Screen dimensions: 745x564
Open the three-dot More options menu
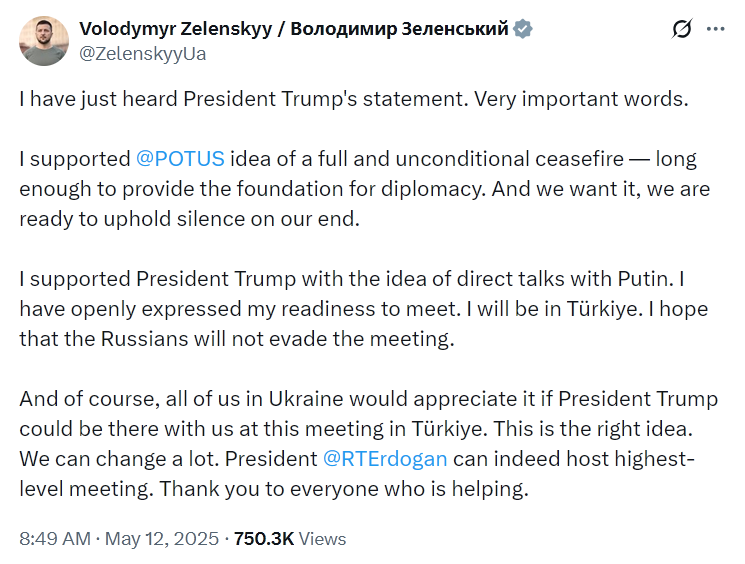pos(715,30)
